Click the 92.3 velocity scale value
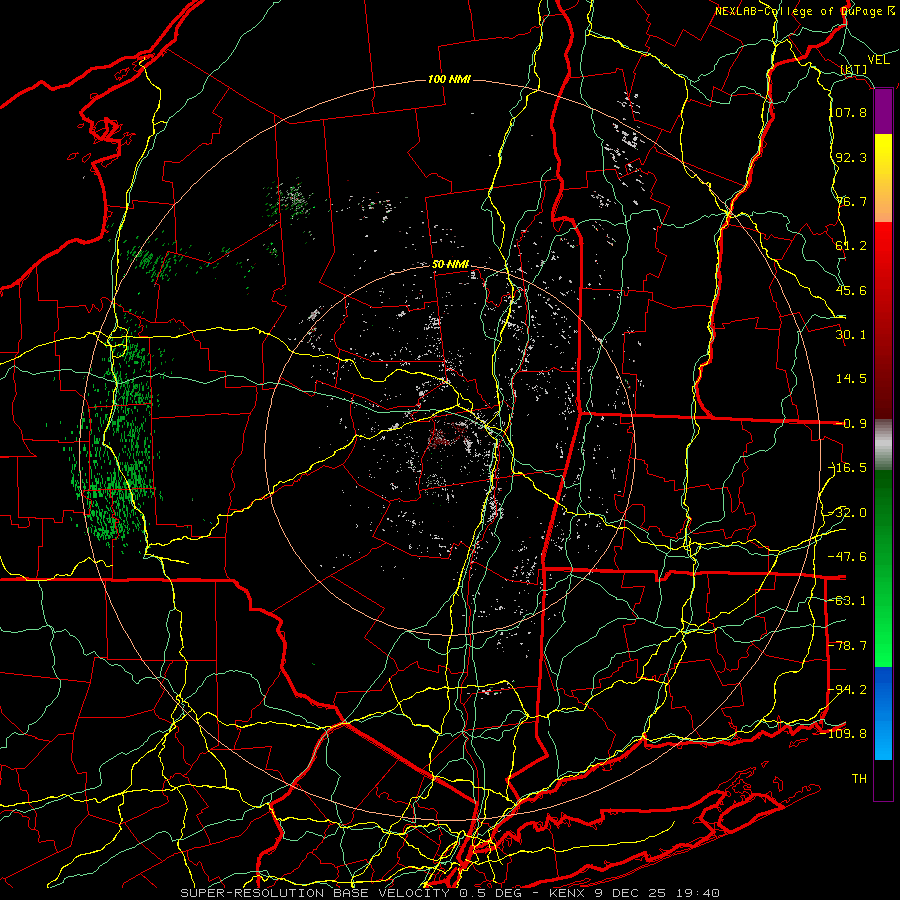 (x=851, y=157)
